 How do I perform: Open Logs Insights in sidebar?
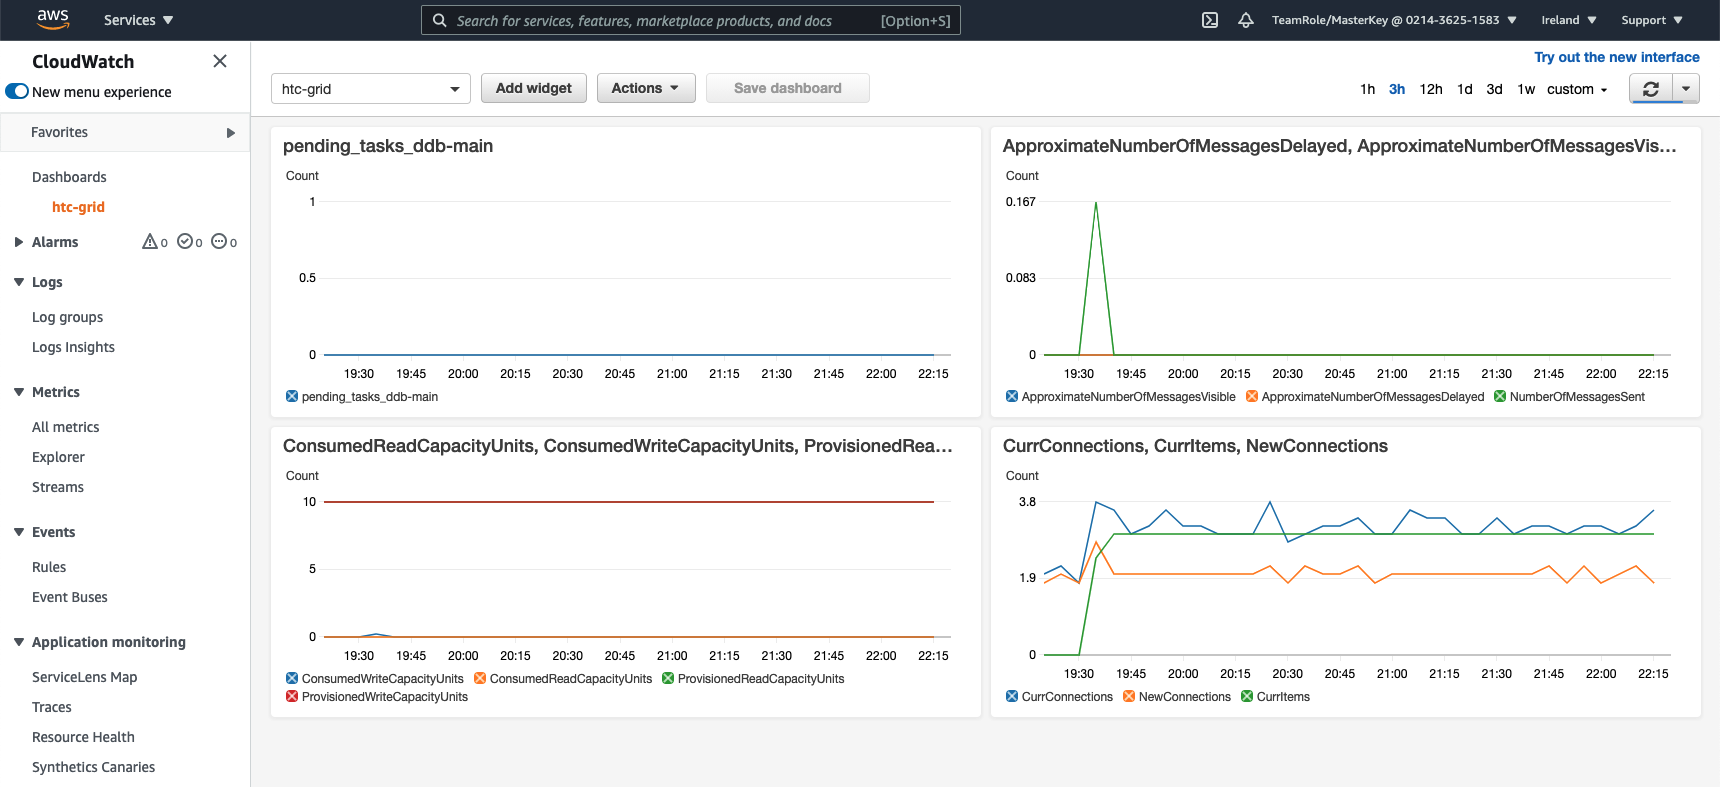(x=73, y=347)
